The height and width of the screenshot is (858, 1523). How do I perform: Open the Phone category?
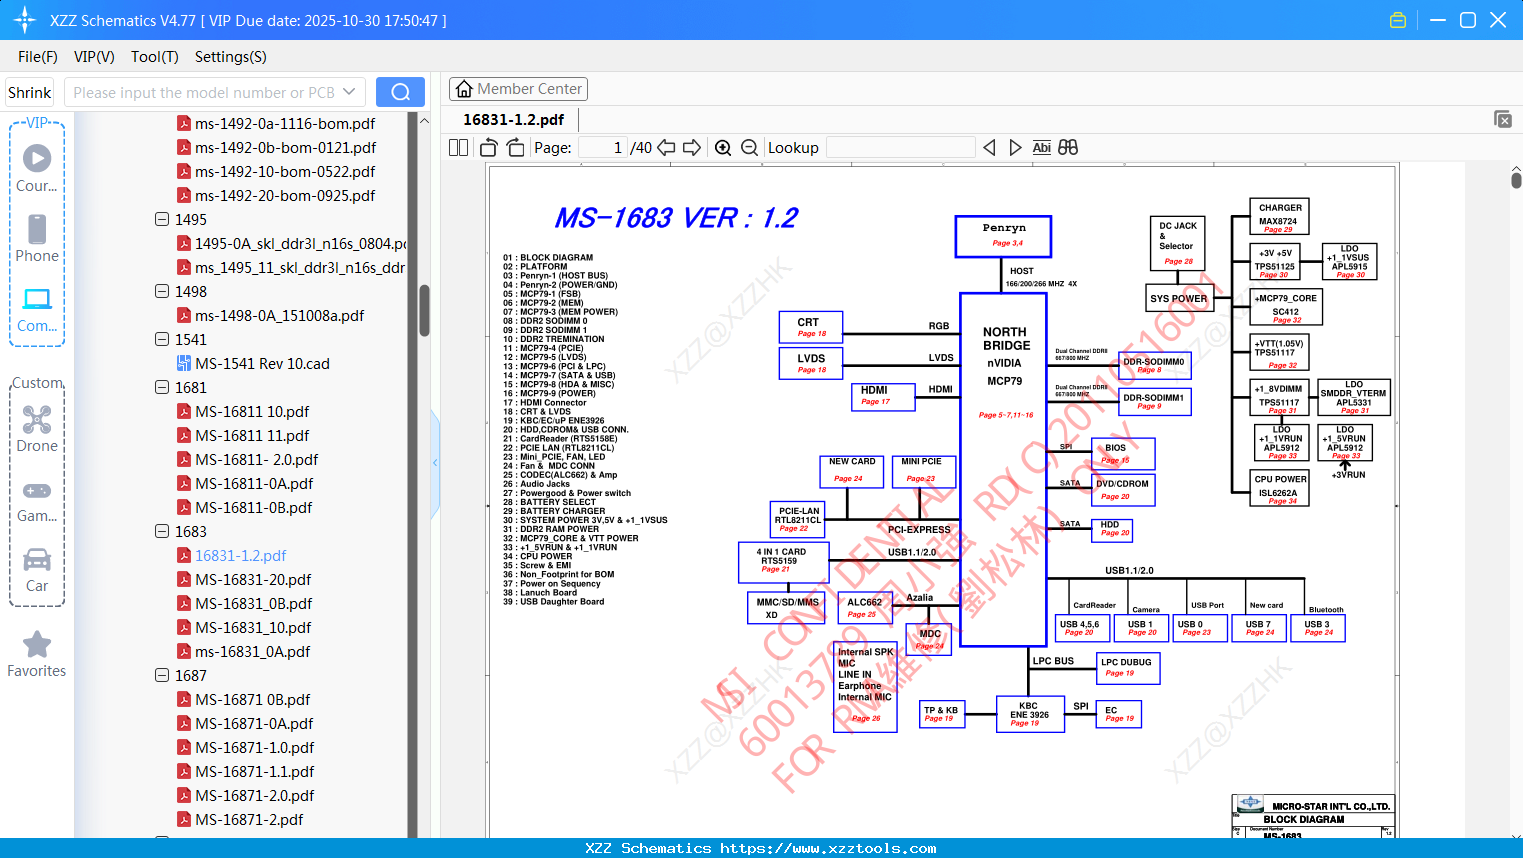tap(37, 238)
